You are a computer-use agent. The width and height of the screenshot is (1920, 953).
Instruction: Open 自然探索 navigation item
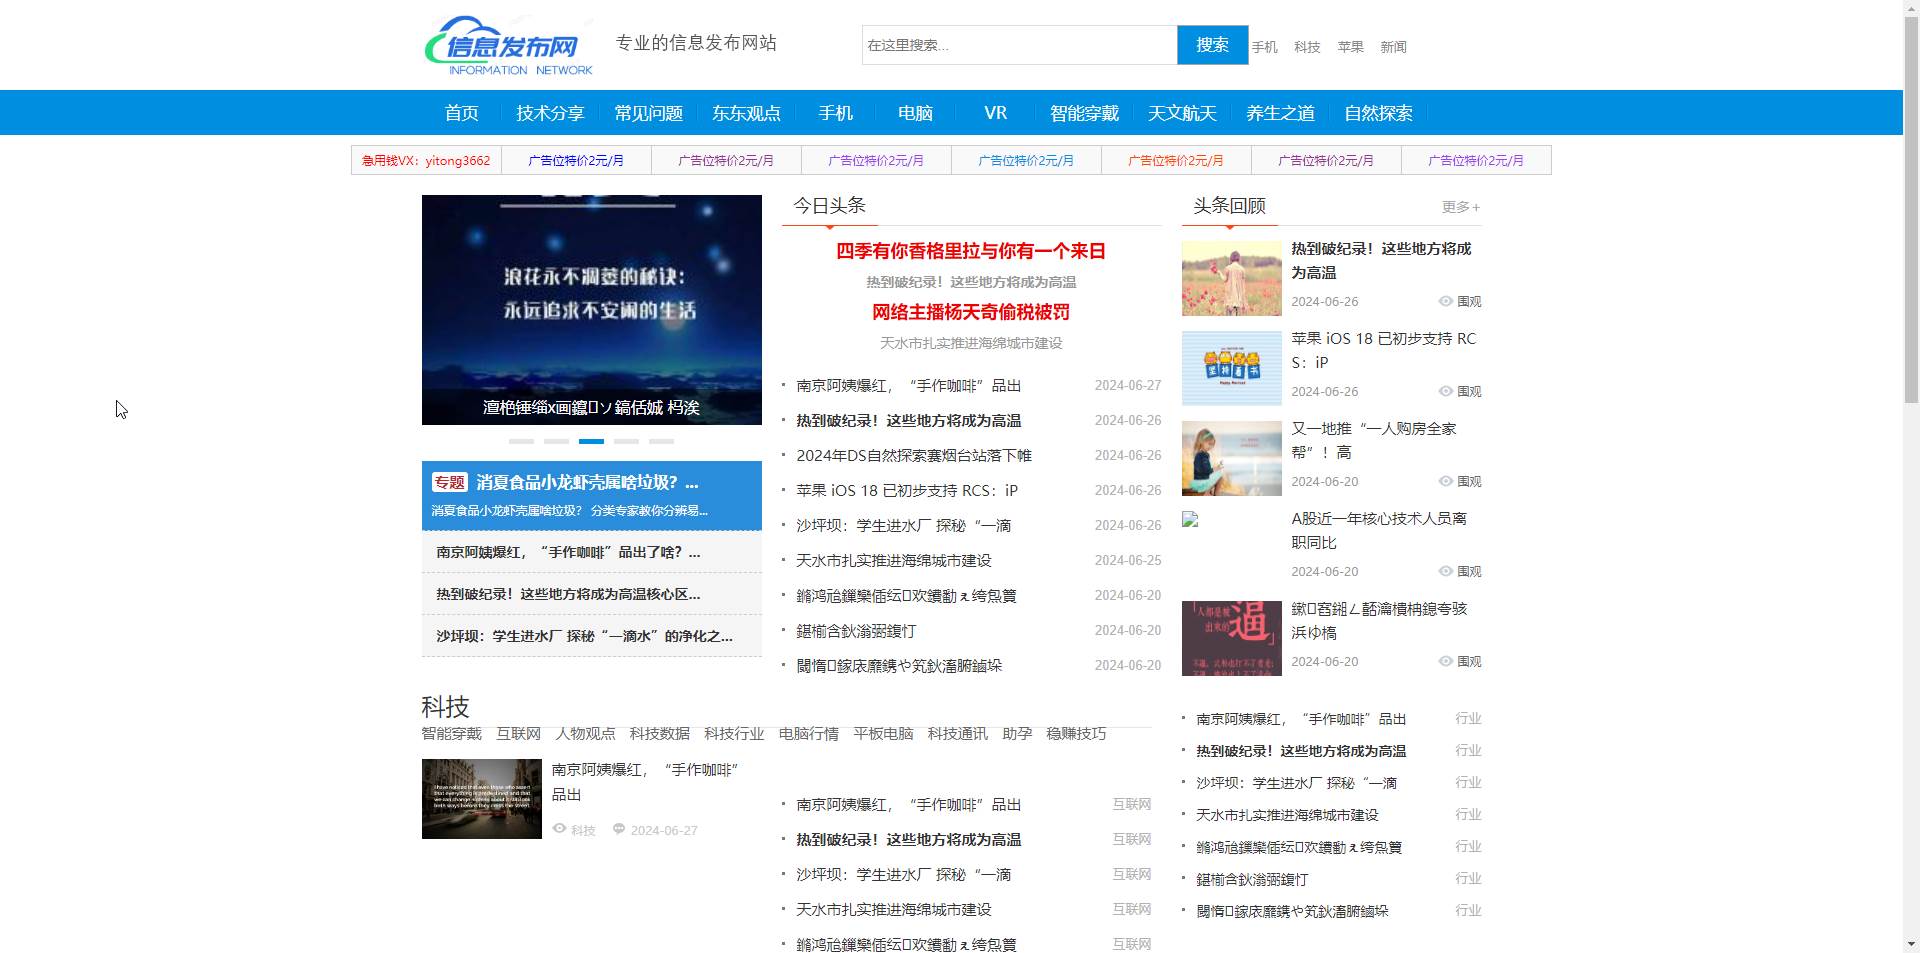[x=1378, y=113]
